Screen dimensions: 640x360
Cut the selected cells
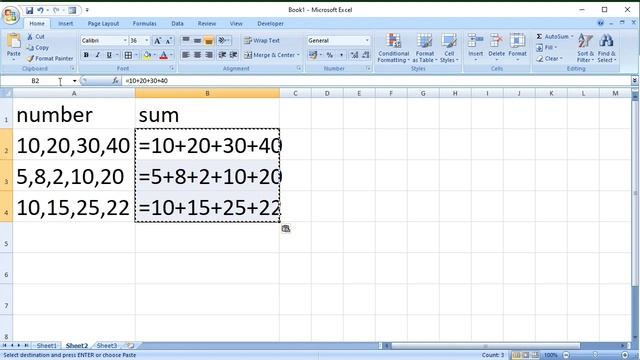(36, 37)
